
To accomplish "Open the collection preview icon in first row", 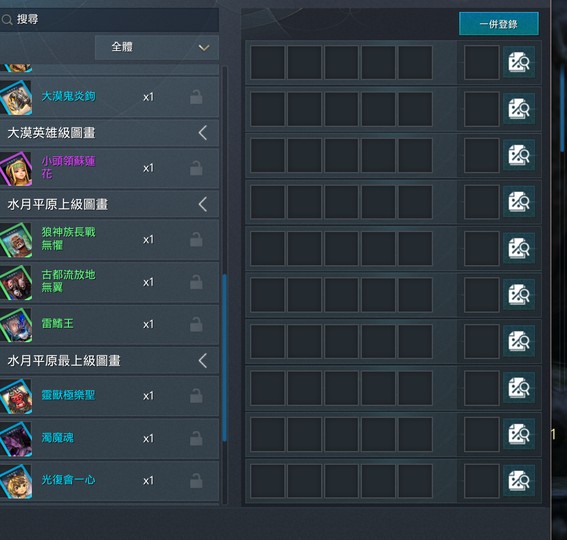I will pos(519,62).
